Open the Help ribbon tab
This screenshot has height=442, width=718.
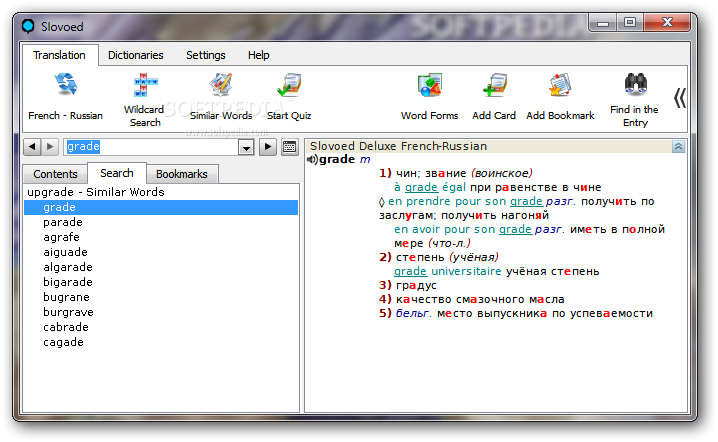pos(259,55)
